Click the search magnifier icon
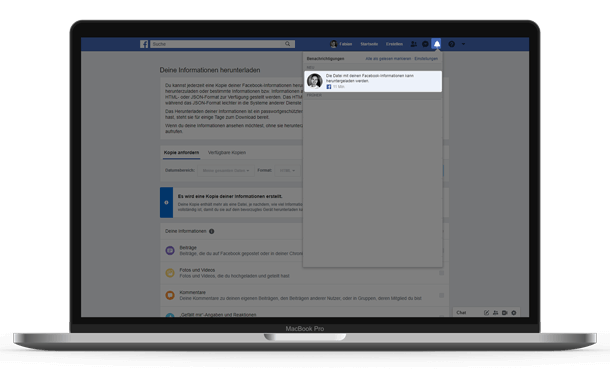 coord(287,44)
